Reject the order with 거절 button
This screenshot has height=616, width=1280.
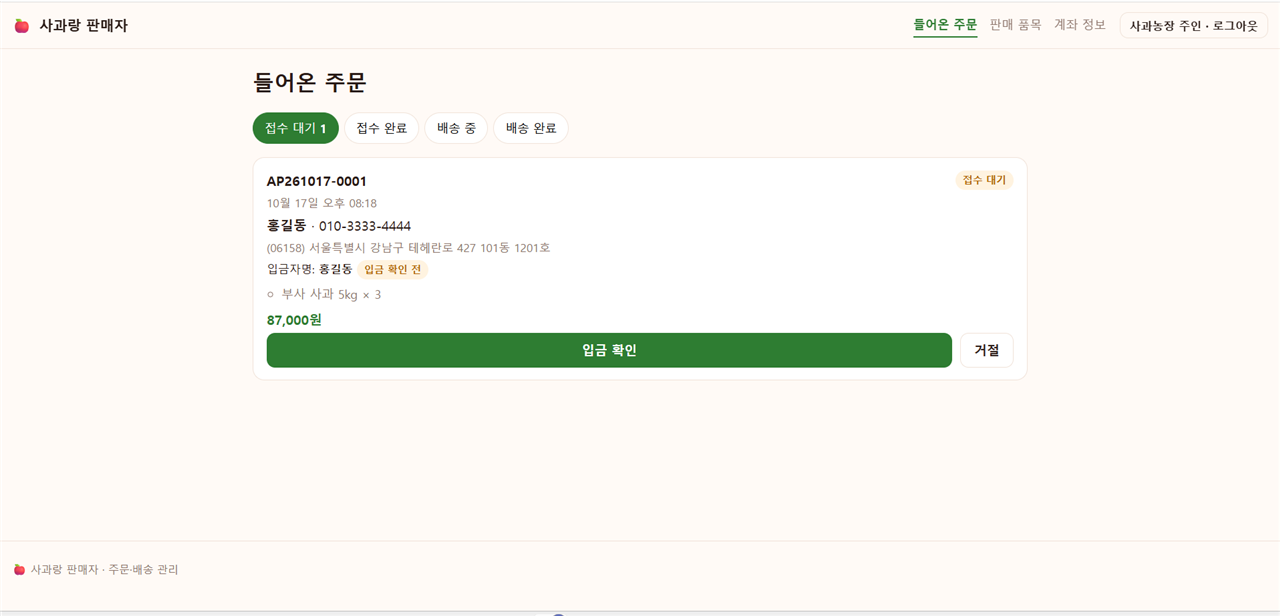[x=987, y=350]
